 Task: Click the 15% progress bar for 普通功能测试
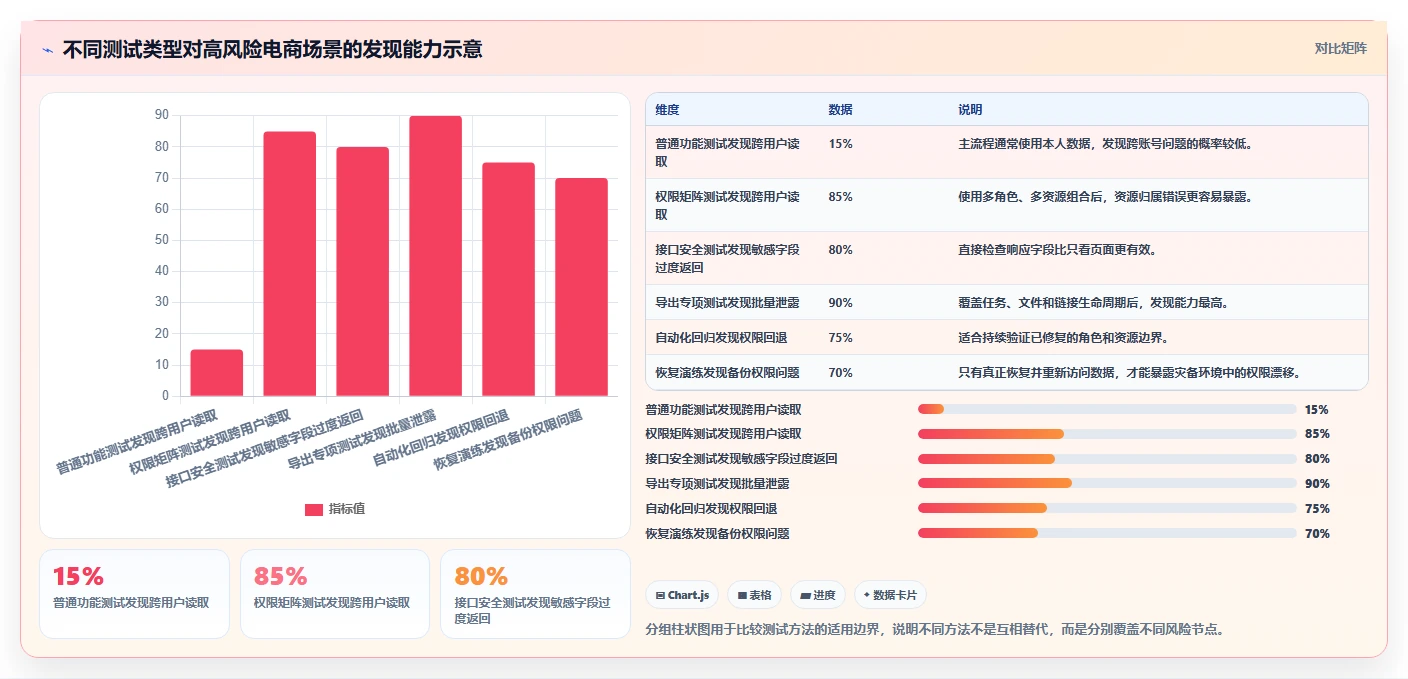tap(1107, 409)
